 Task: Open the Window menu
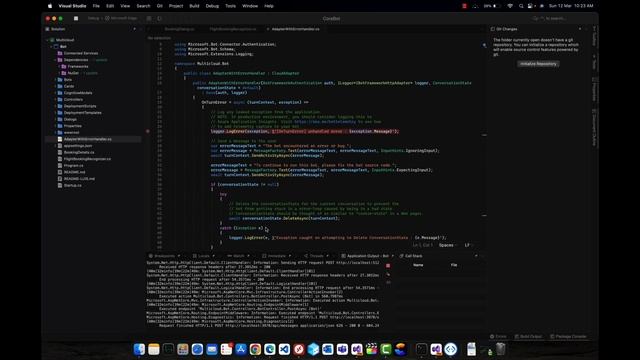point(250,6)
